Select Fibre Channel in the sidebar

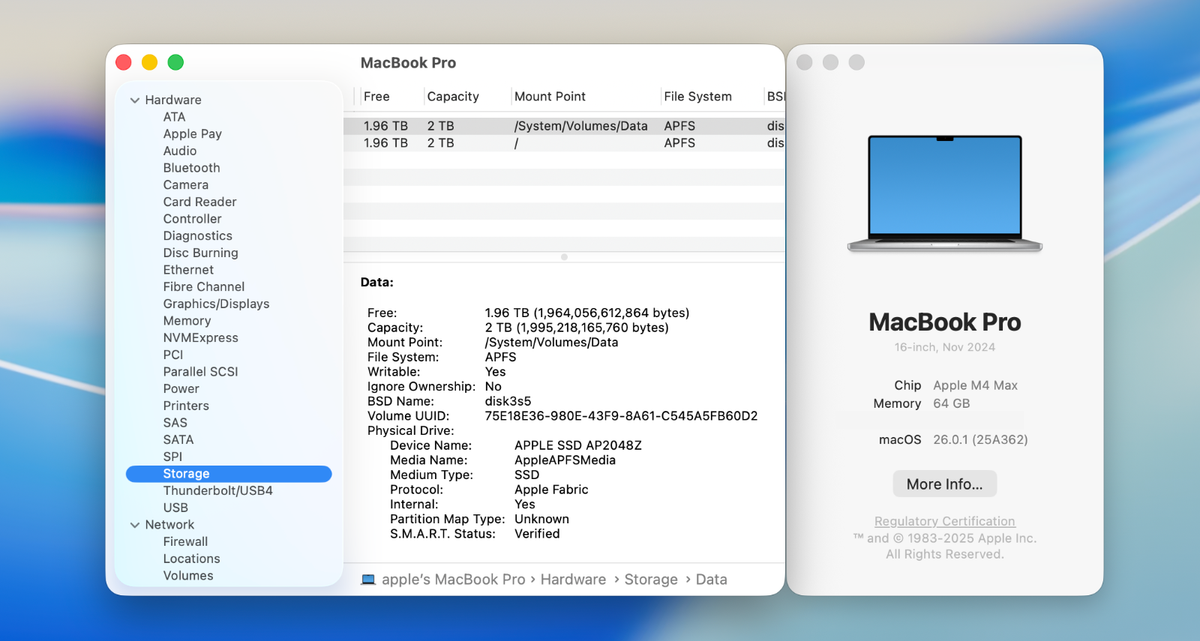(x=204, y=287)
